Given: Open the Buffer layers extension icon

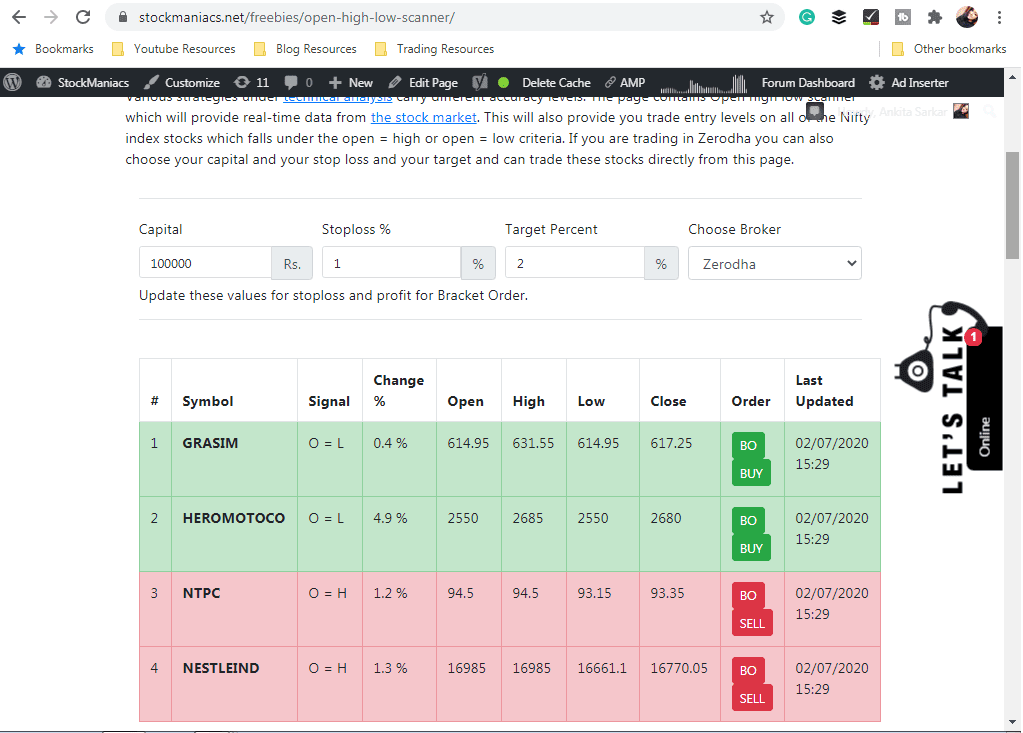Looking at the screenshot, I should (x=838, y=18).
